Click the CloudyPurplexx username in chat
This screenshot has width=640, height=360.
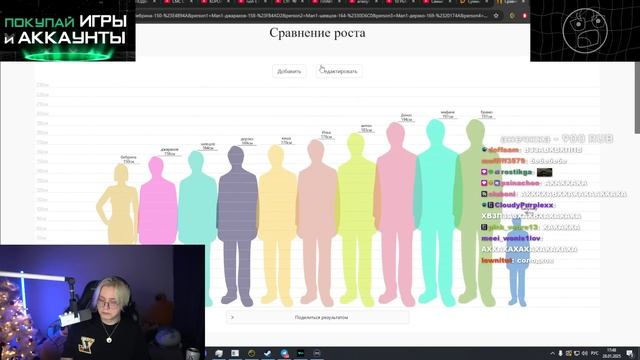click(524, 205)
